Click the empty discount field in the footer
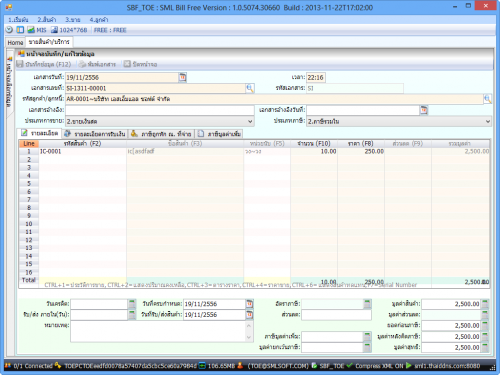 click(336, 315)
